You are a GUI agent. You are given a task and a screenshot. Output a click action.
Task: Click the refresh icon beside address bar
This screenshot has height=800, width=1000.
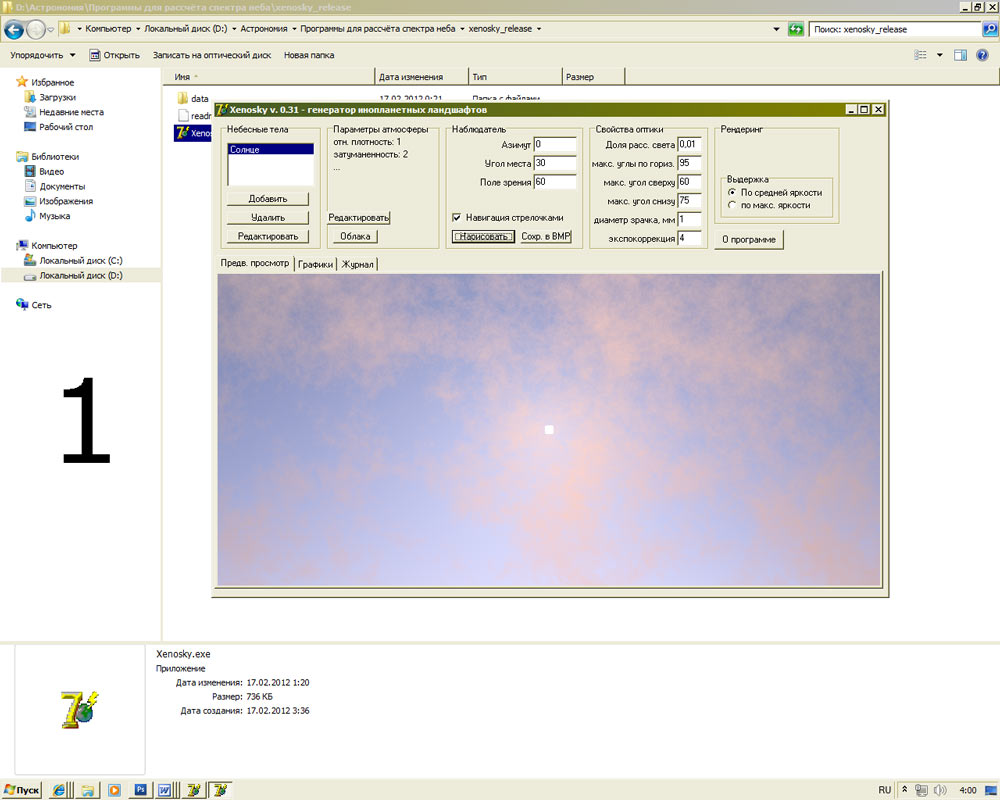(795, 29)
